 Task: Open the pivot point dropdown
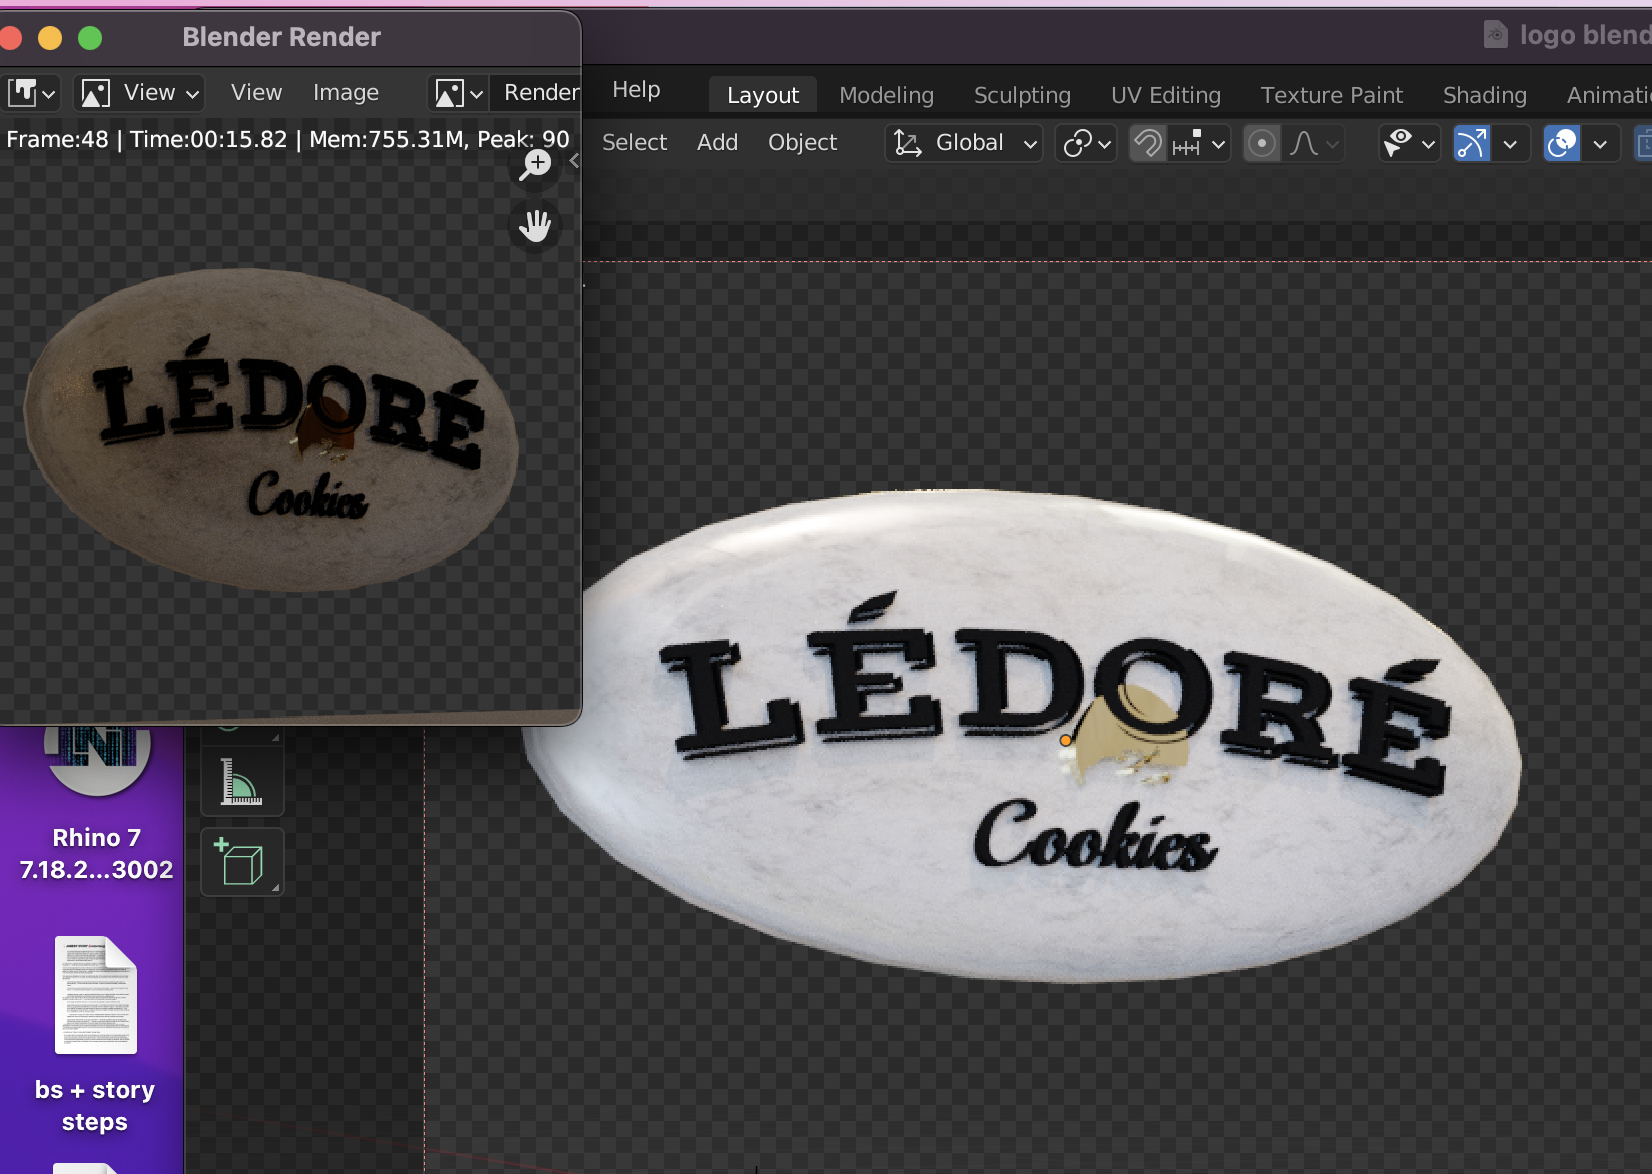tap(1086, 143)
